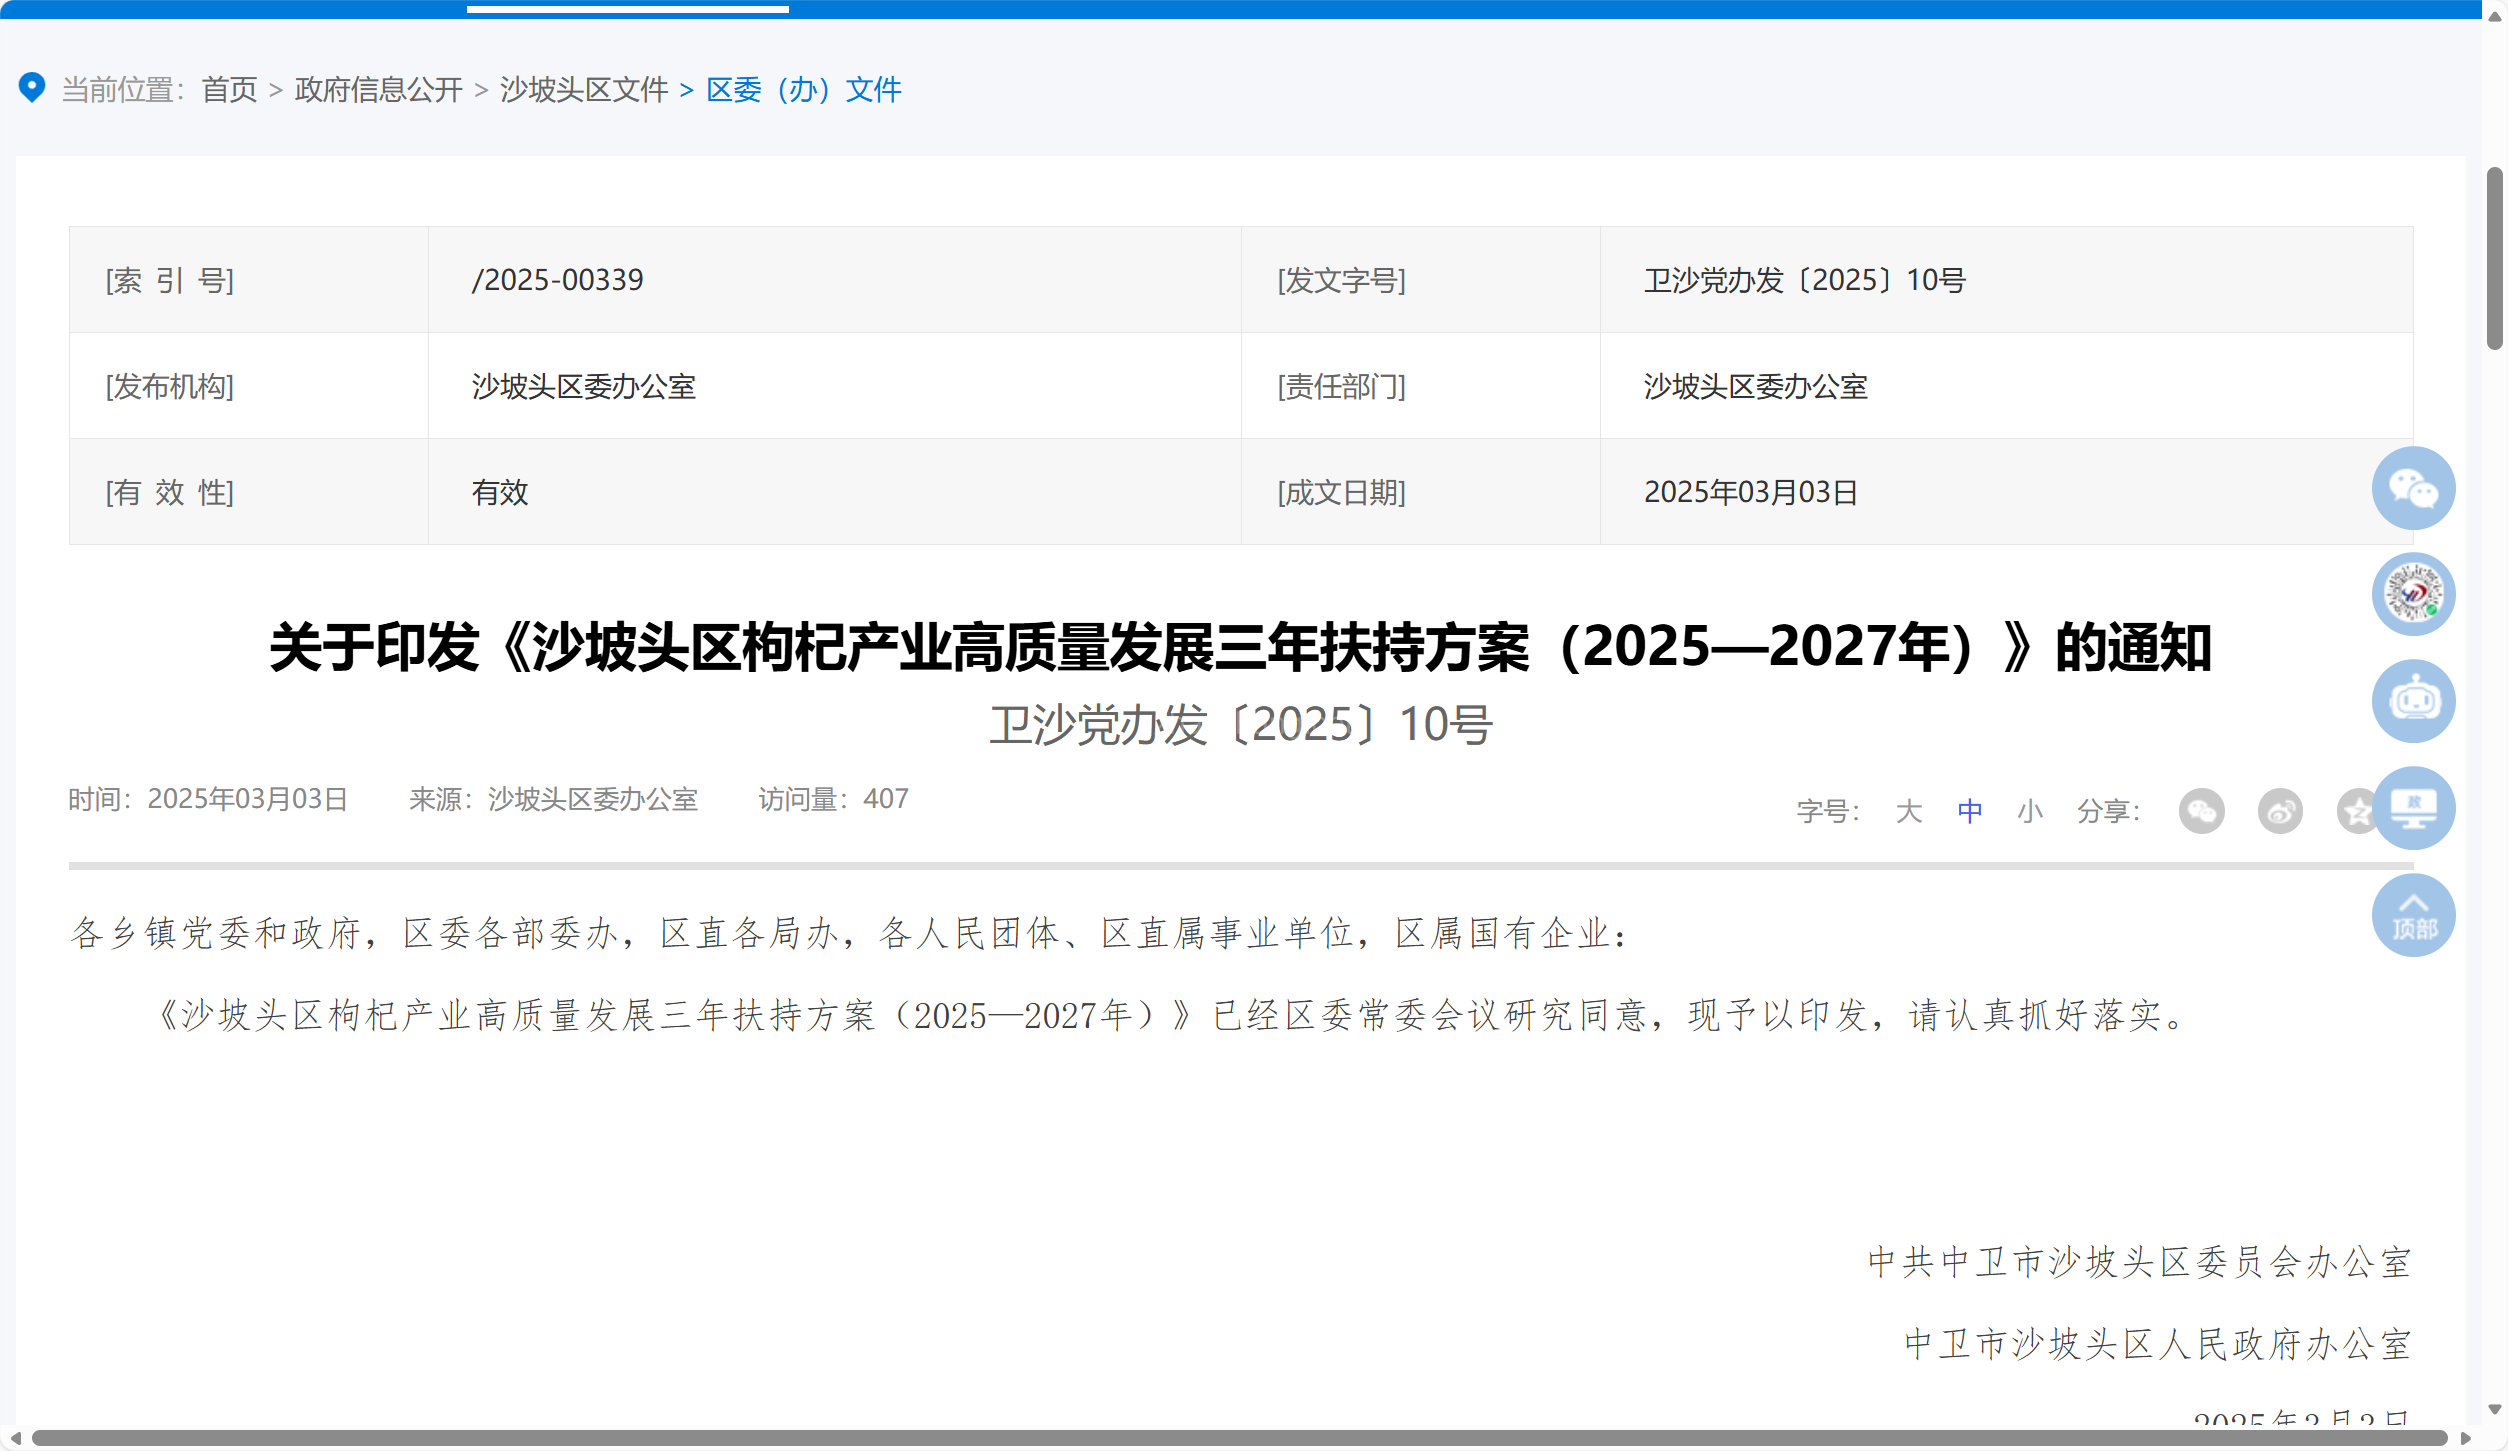
Task: Set font size to 中 (medium)
Action: tap(1969, 811)
